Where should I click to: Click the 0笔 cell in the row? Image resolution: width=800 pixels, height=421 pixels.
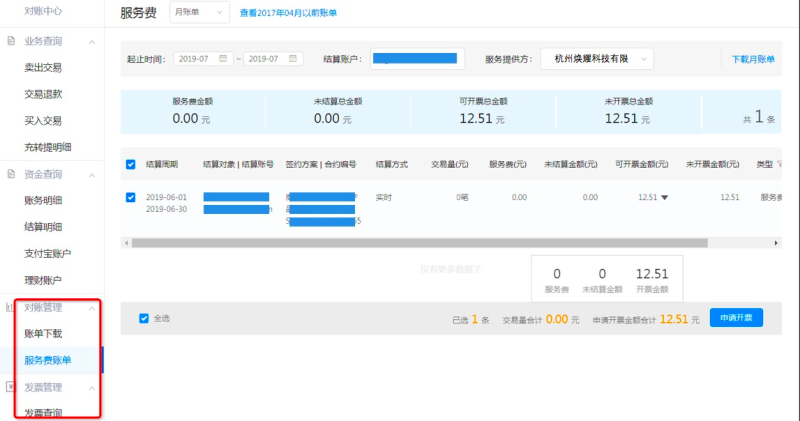click(x=462, y=197)
